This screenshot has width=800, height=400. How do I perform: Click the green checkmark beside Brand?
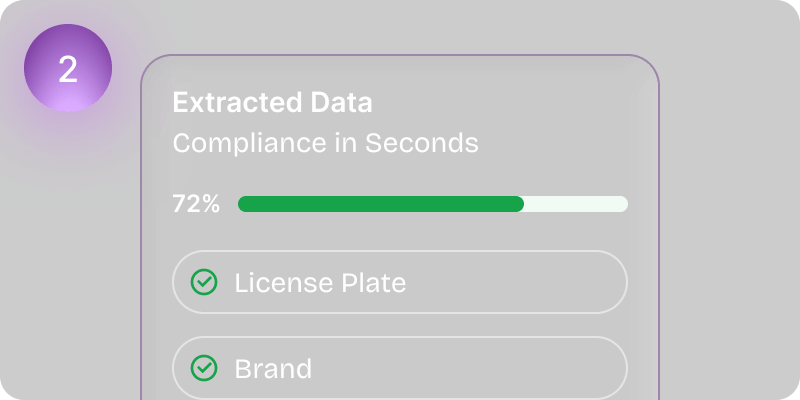coord(204,368)
